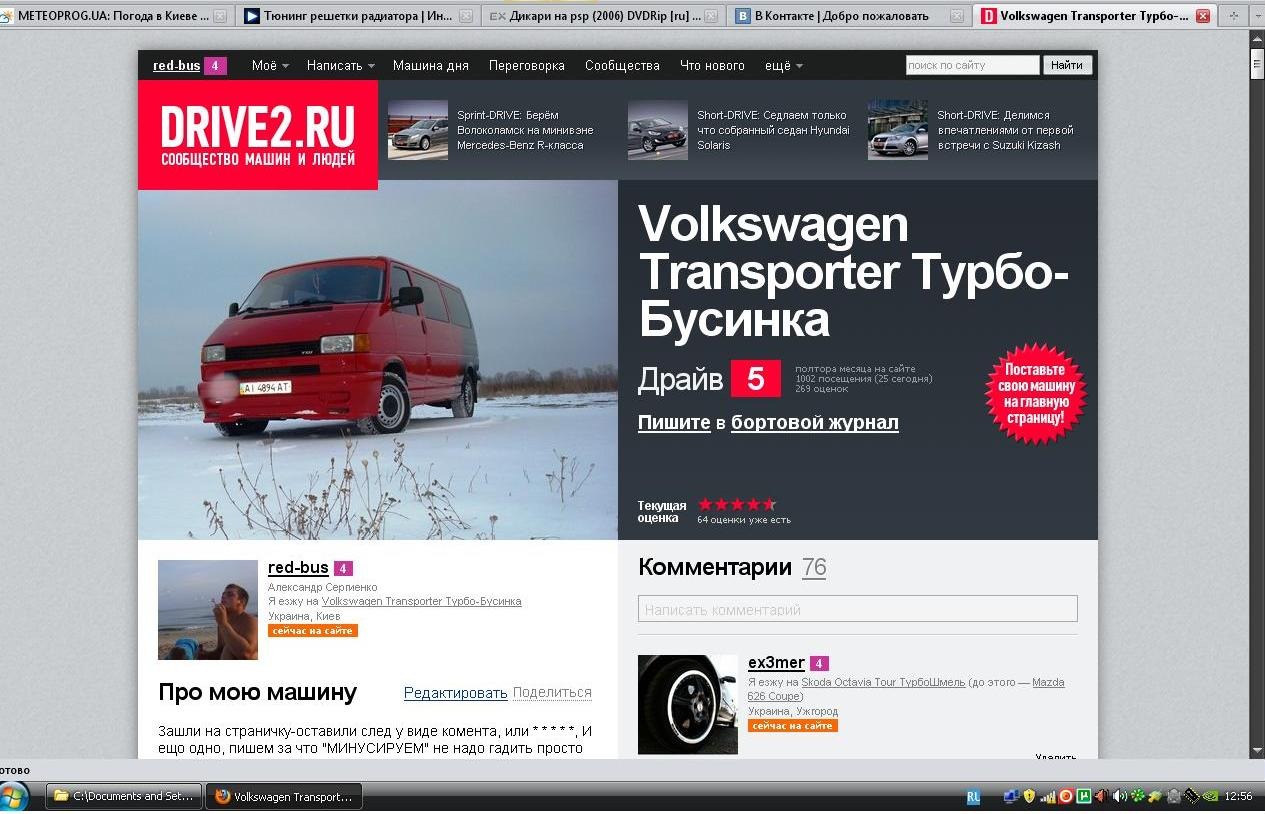Open the ex3mer user profile link
Viewport: 1265px width, 814px height.
776,663
